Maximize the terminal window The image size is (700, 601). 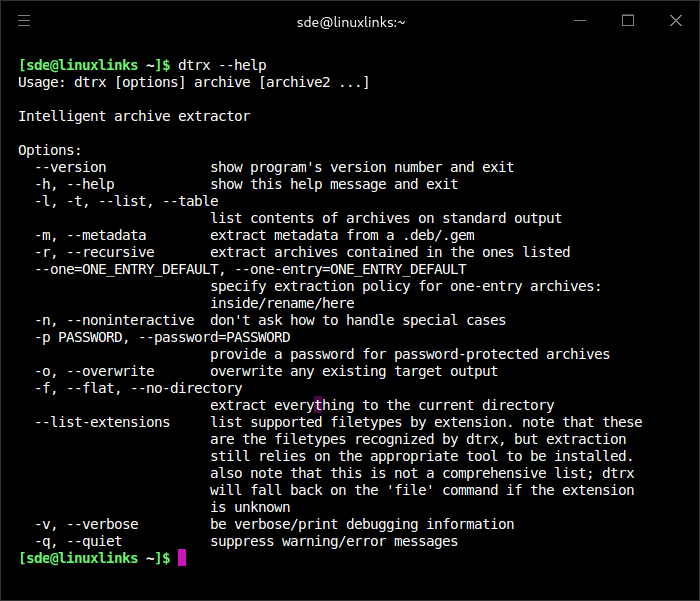628,20
